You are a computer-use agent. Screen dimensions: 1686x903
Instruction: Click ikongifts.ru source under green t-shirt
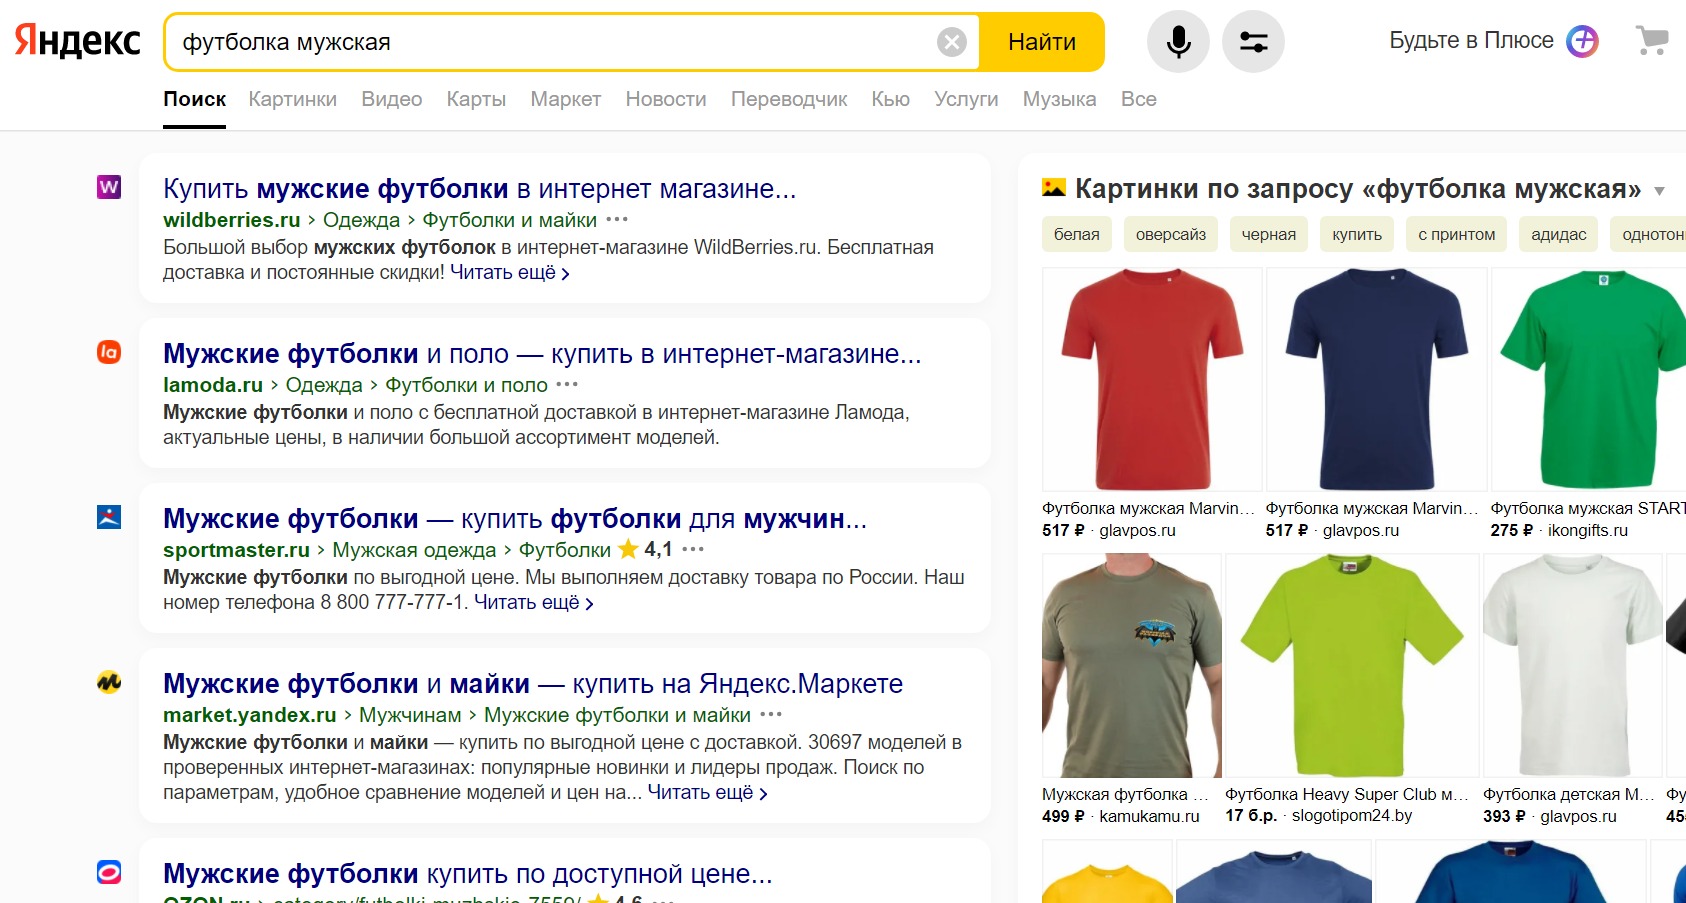[x=1587, y=530]
